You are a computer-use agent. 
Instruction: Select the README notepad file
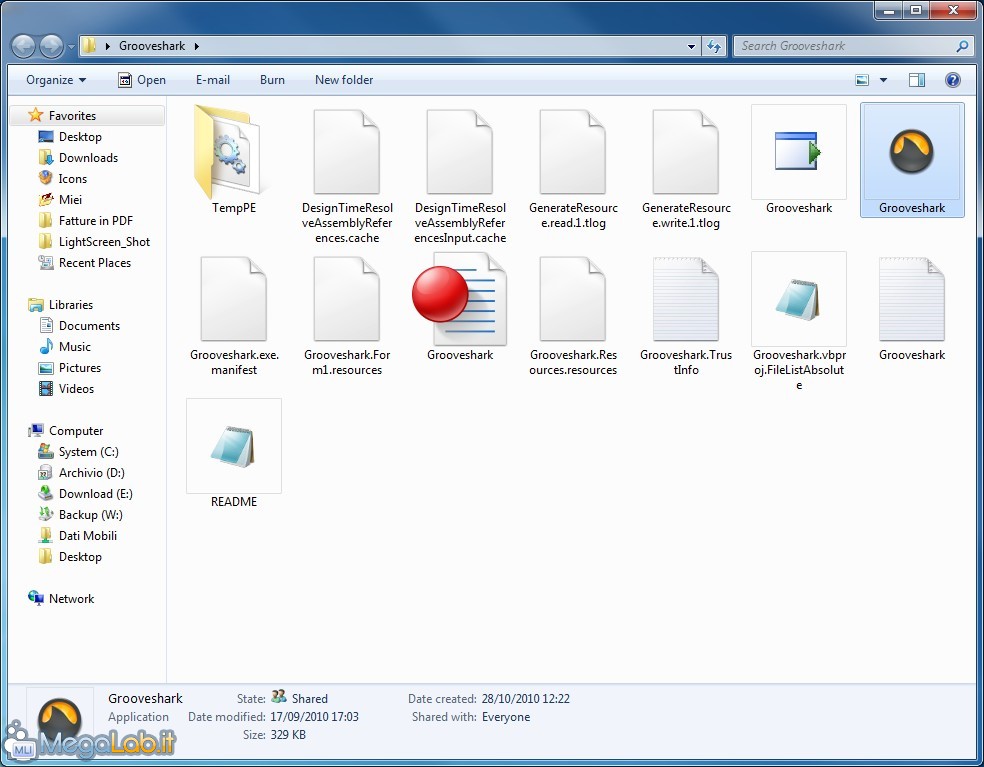[x=233, y=454]
